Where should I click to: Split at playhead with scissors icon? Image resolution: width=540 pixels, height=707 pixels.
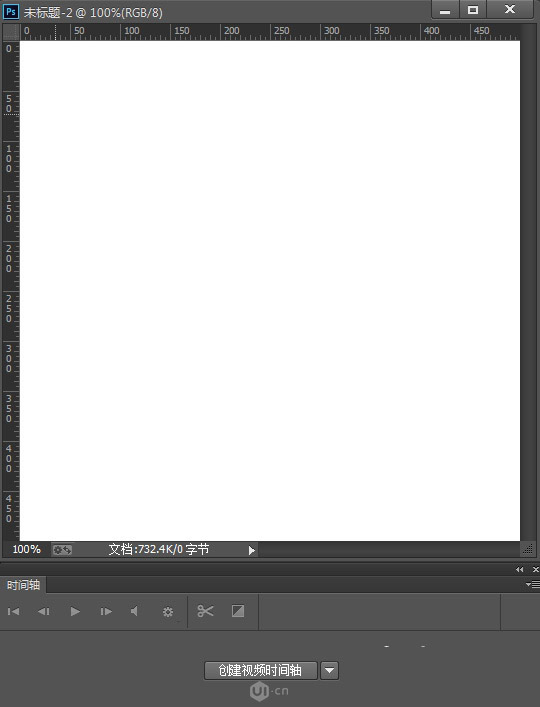tap(205, 611)
